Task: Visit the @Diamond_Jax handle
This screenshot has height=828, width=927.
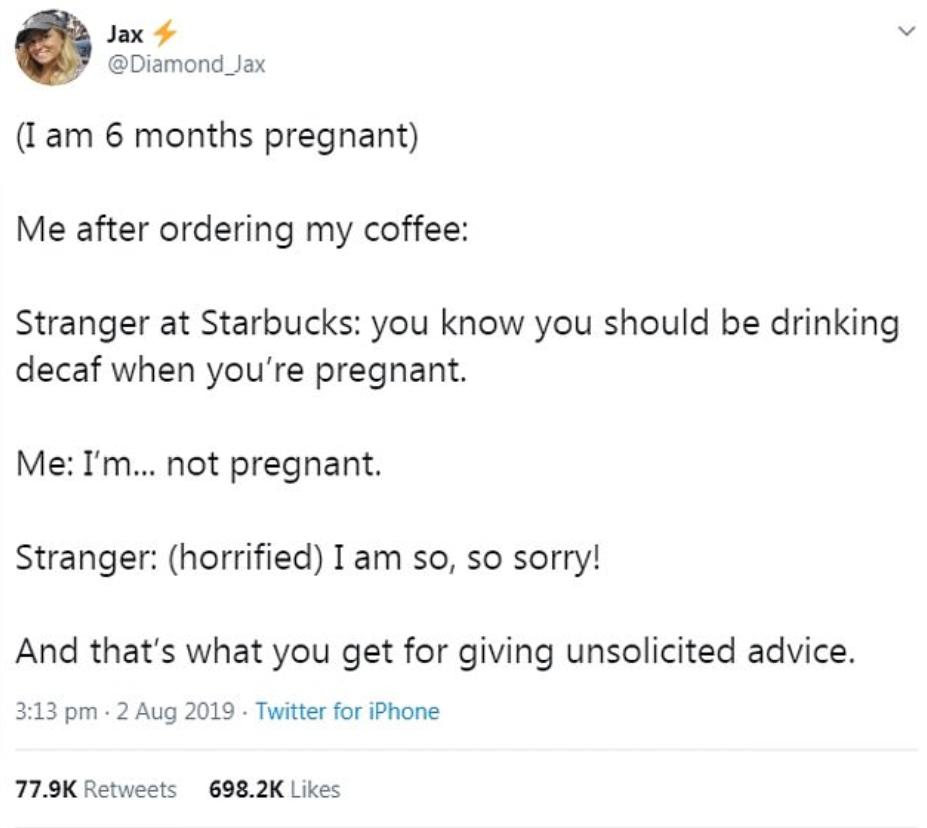Action: point(185,66)
